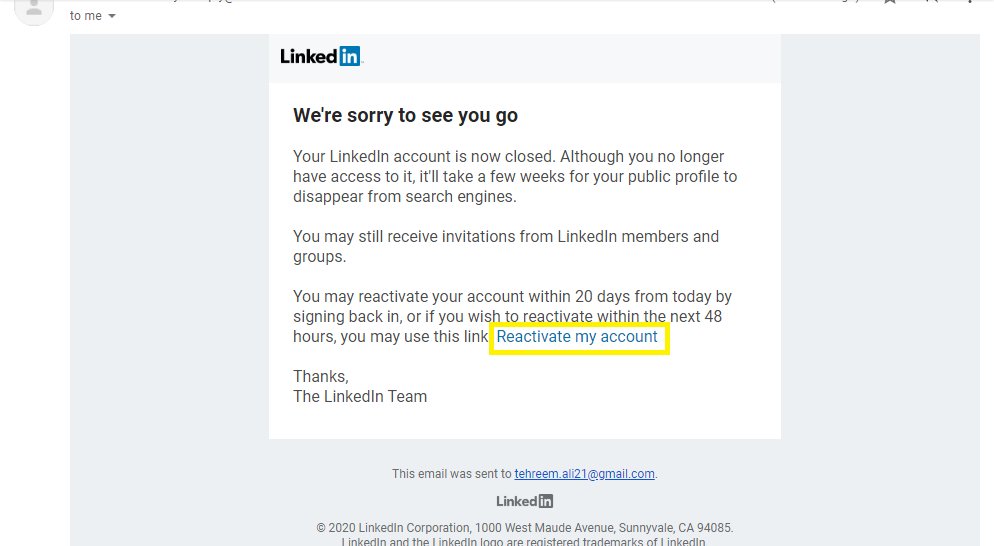Click the "This email was sent to" text

pyautogui.click(x=451, y=474)
